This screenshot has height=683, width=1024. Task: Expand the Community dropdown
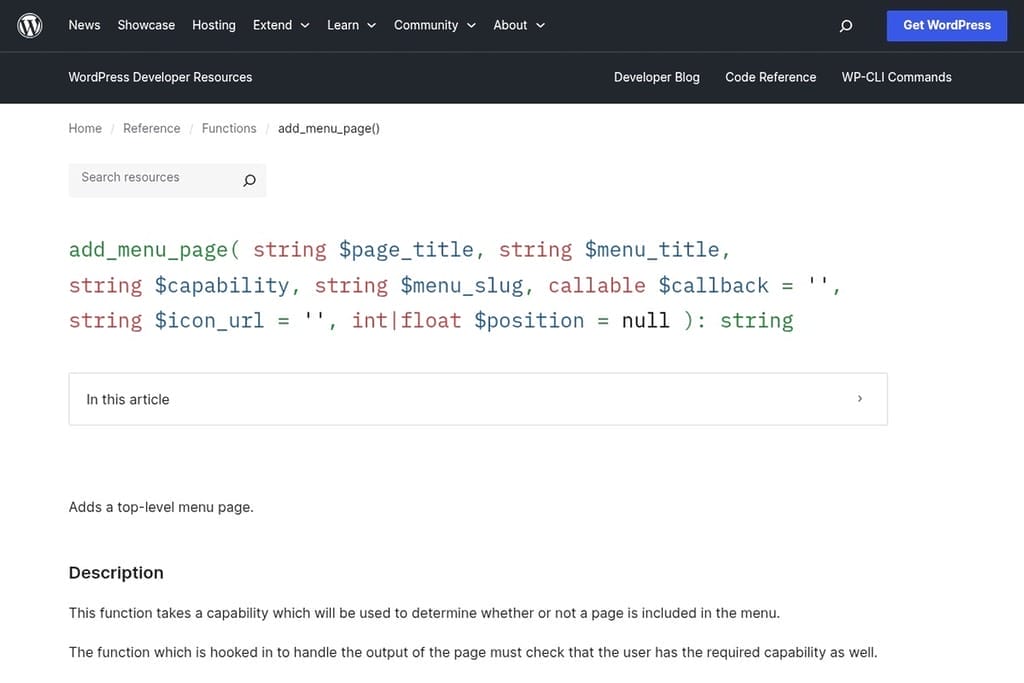(x=427, y=25)
